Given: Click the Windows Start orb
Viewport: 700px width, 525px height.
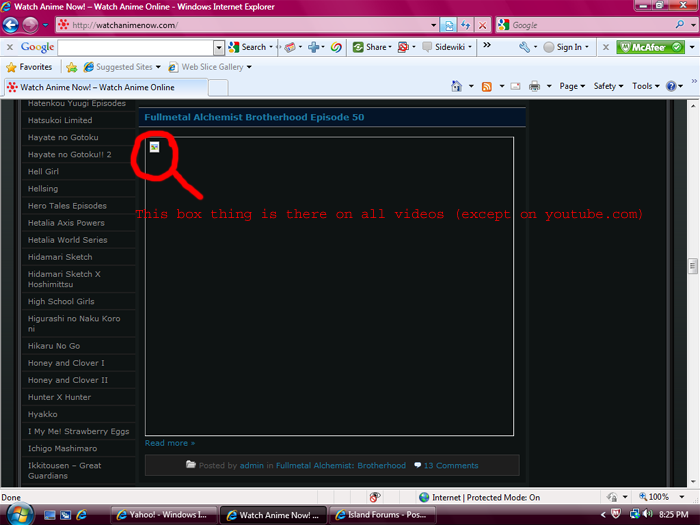Looking at the screenshot, I should (19, 514).
